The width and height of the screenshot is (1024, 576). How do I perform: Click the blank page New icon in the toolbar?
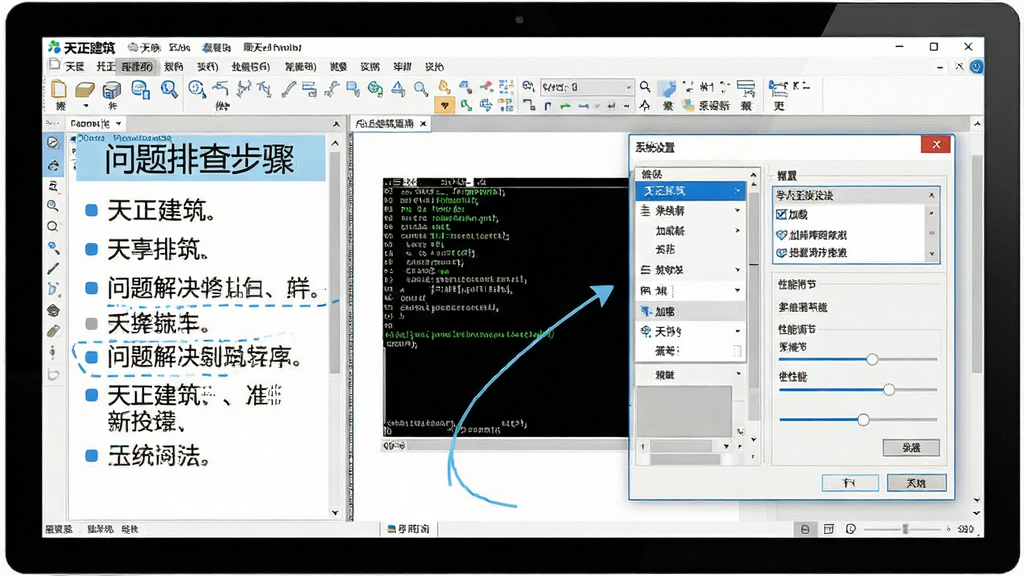pyautogui.click(x=59, y=89)
